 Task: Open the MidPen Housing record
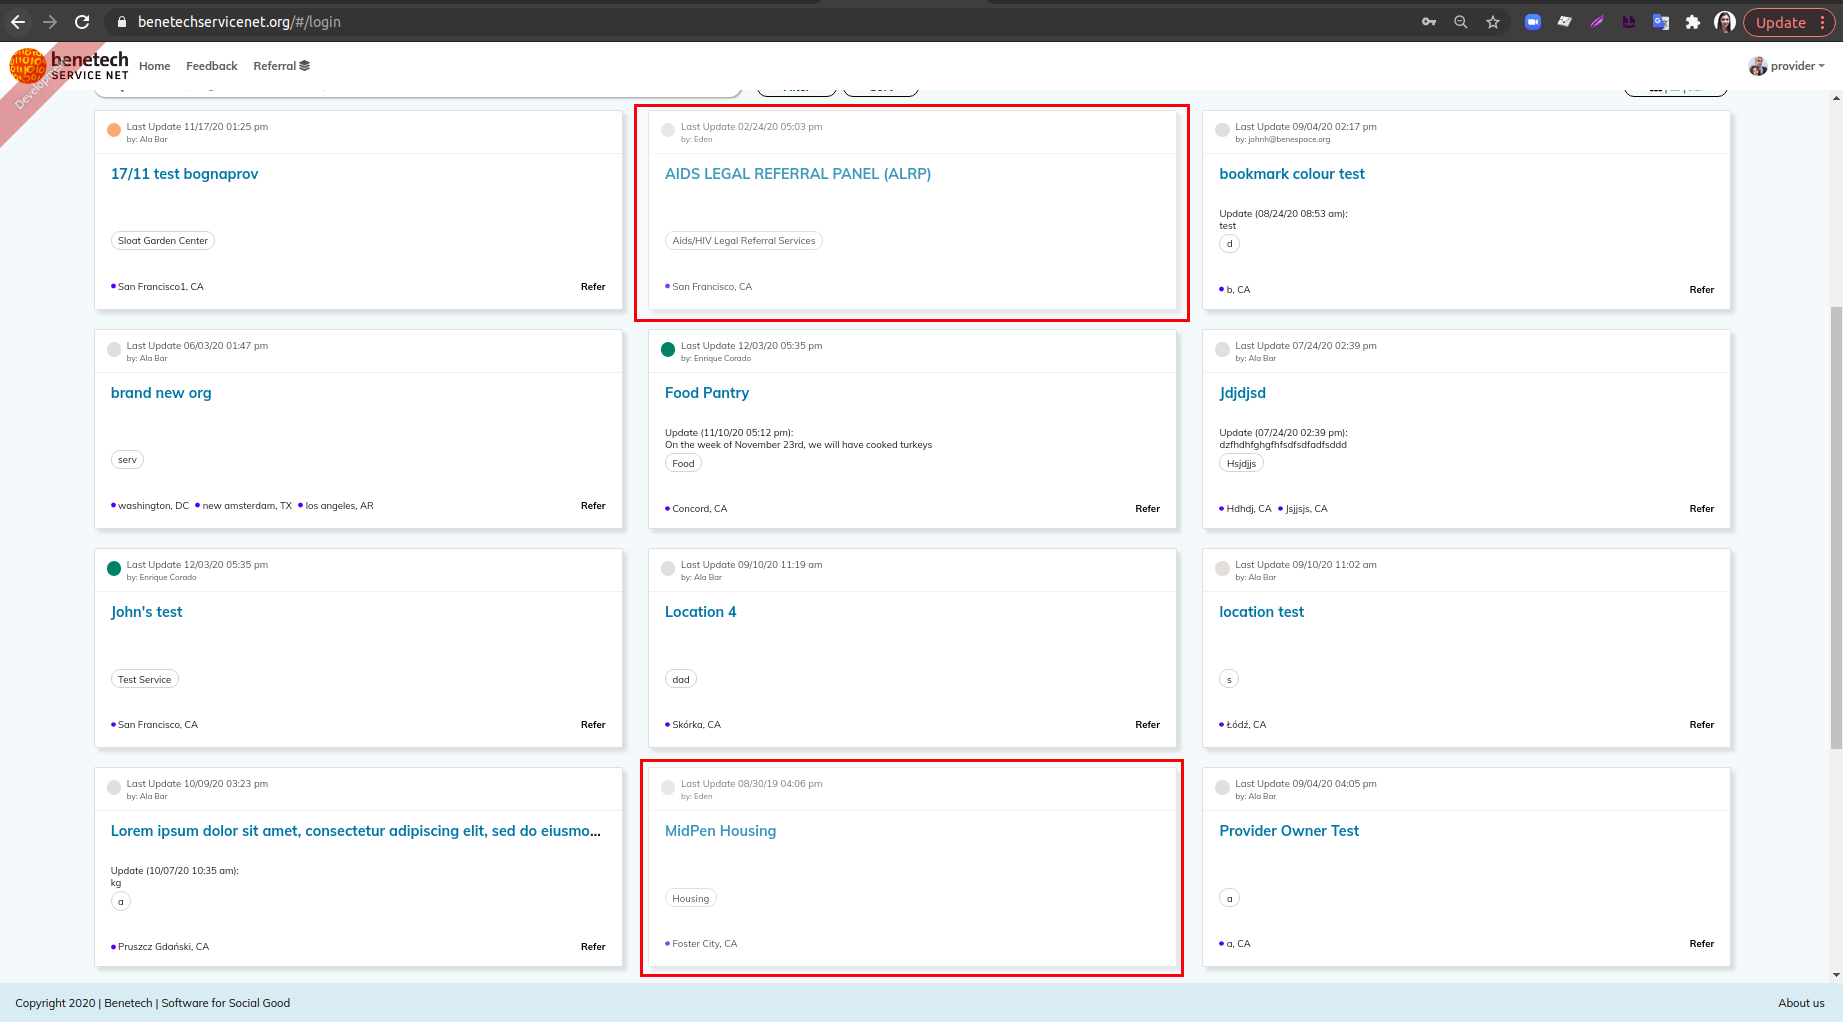pos(720,831)
